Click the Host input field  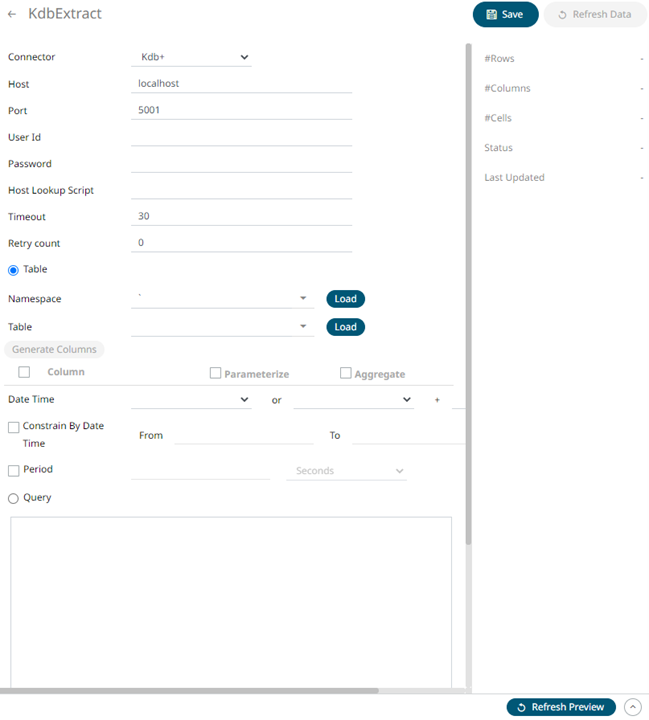pyautogui.click(x=241, y=84)
